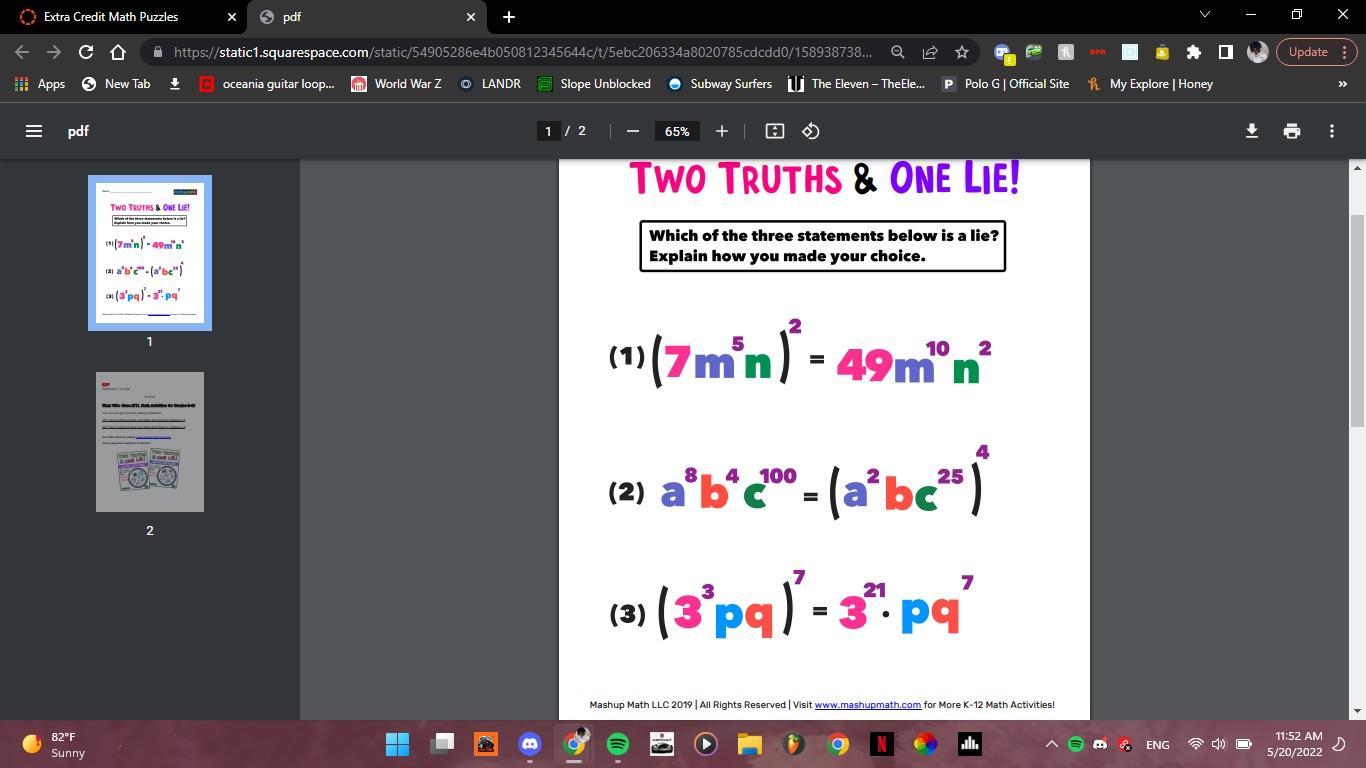The width and height of the screenshot is (1366, 768).
Task: Bookmark this page with the star
Action: tap(961, 52)
